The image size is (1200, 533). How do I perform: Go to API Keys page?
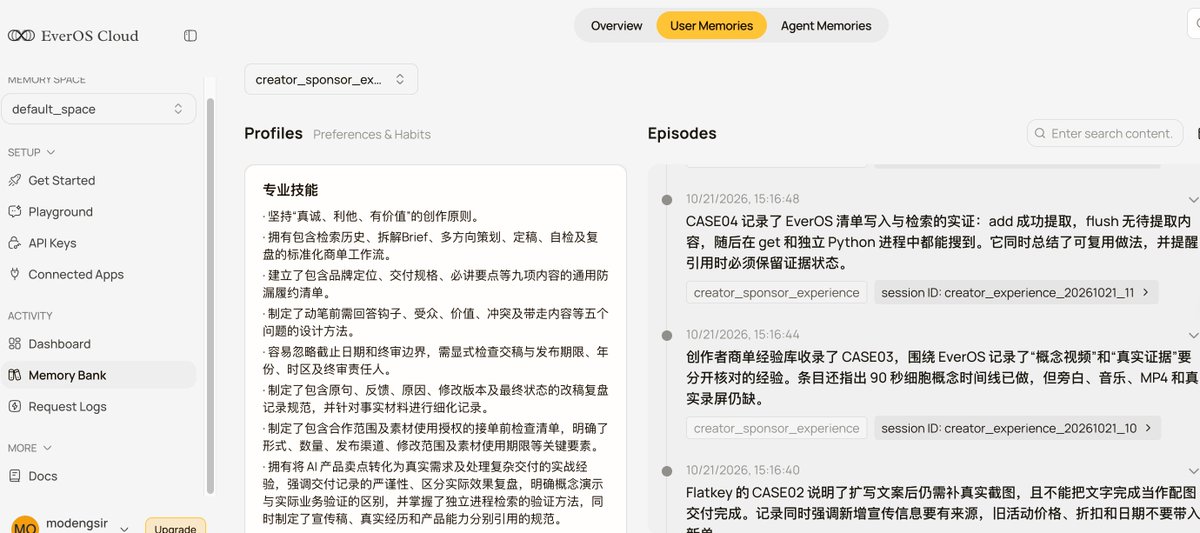[98, 243]
